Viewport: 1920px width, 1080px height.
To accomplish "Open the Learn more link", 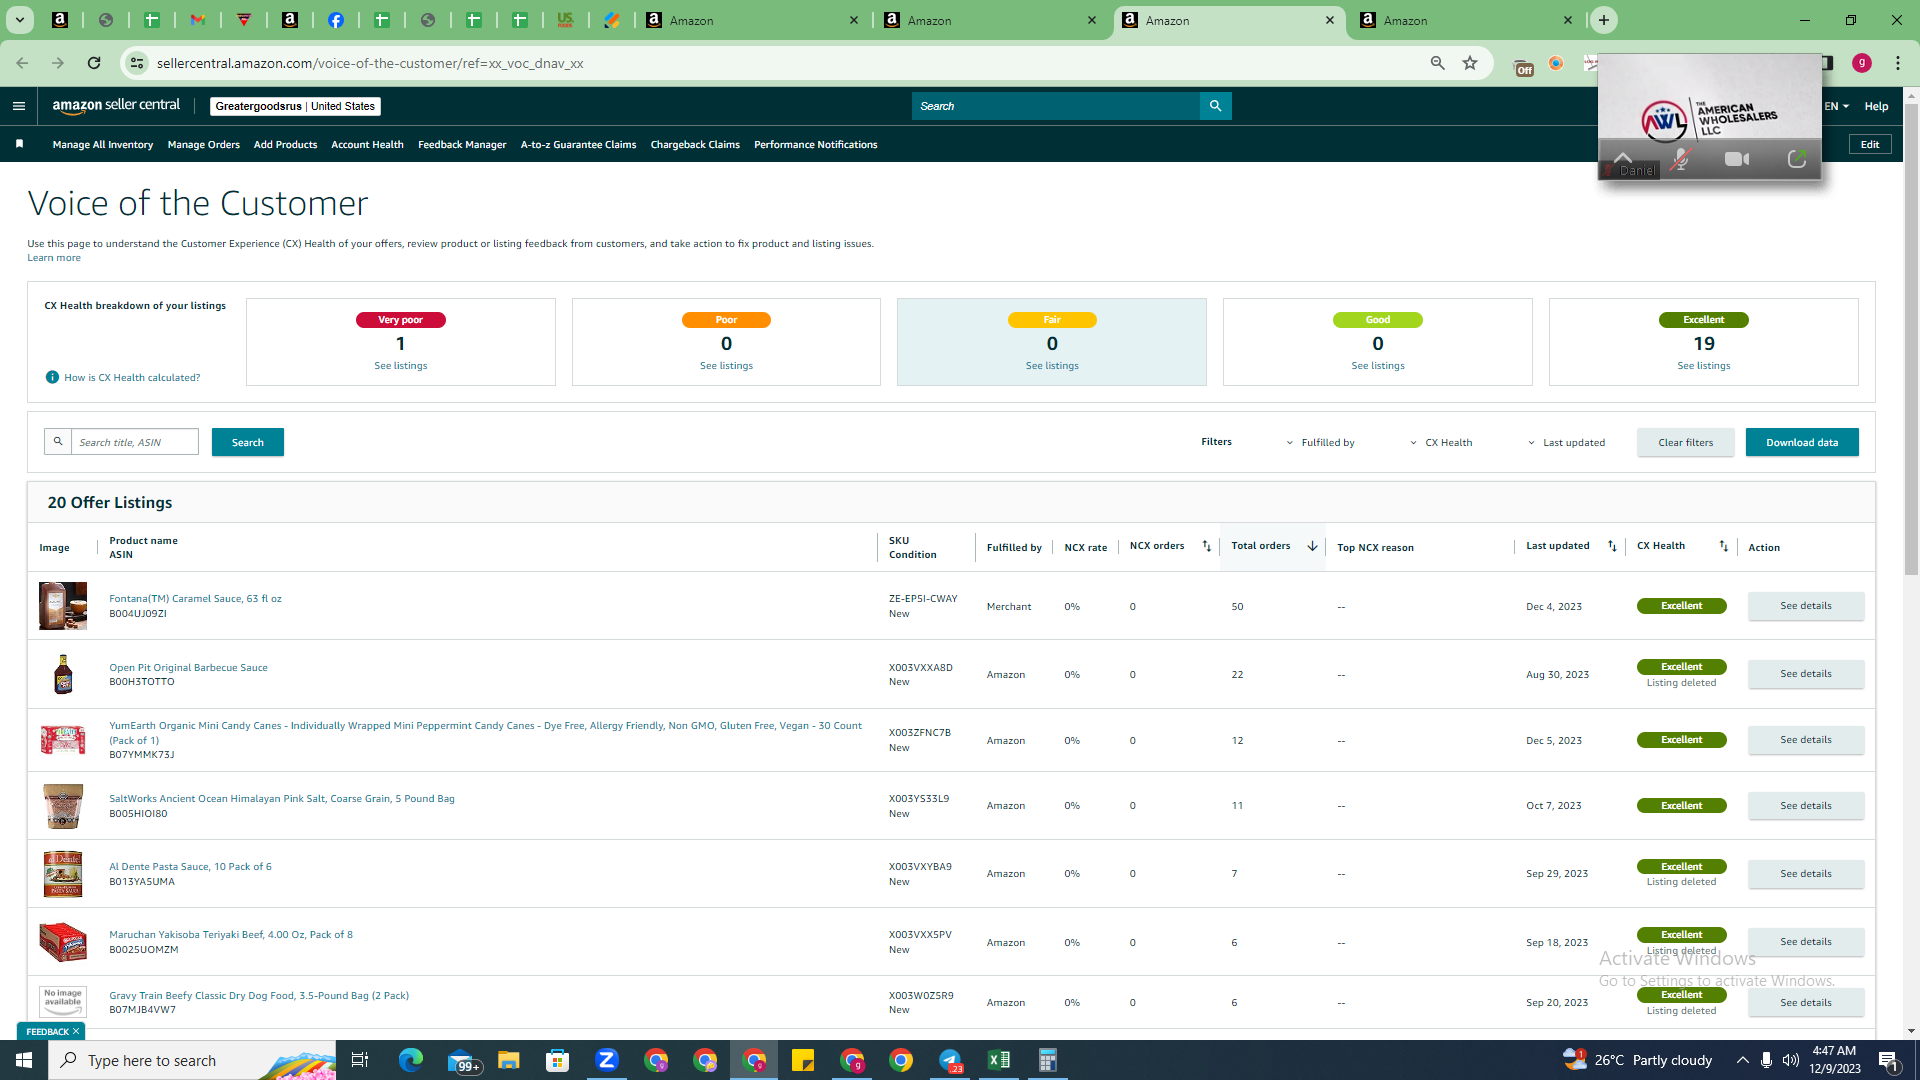I will click(x=54, y=258).
